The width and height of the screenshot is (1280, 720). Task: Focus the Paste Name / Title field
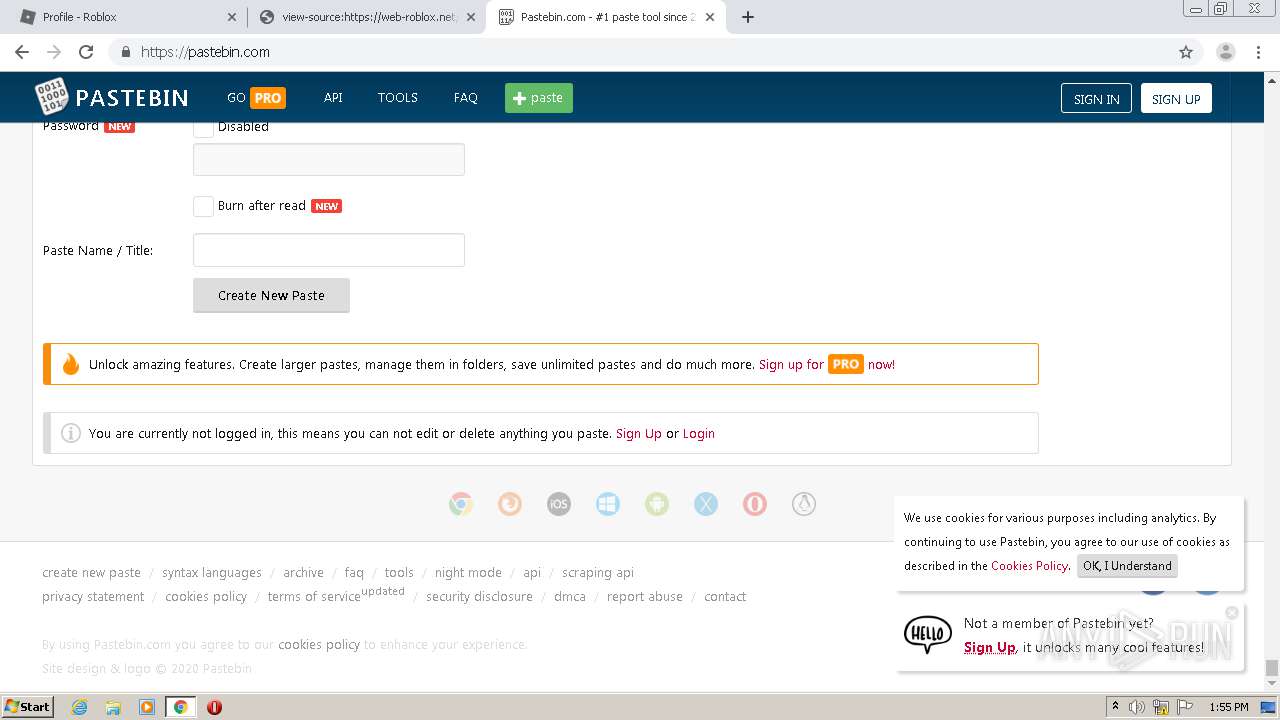(x=329, y=250)
